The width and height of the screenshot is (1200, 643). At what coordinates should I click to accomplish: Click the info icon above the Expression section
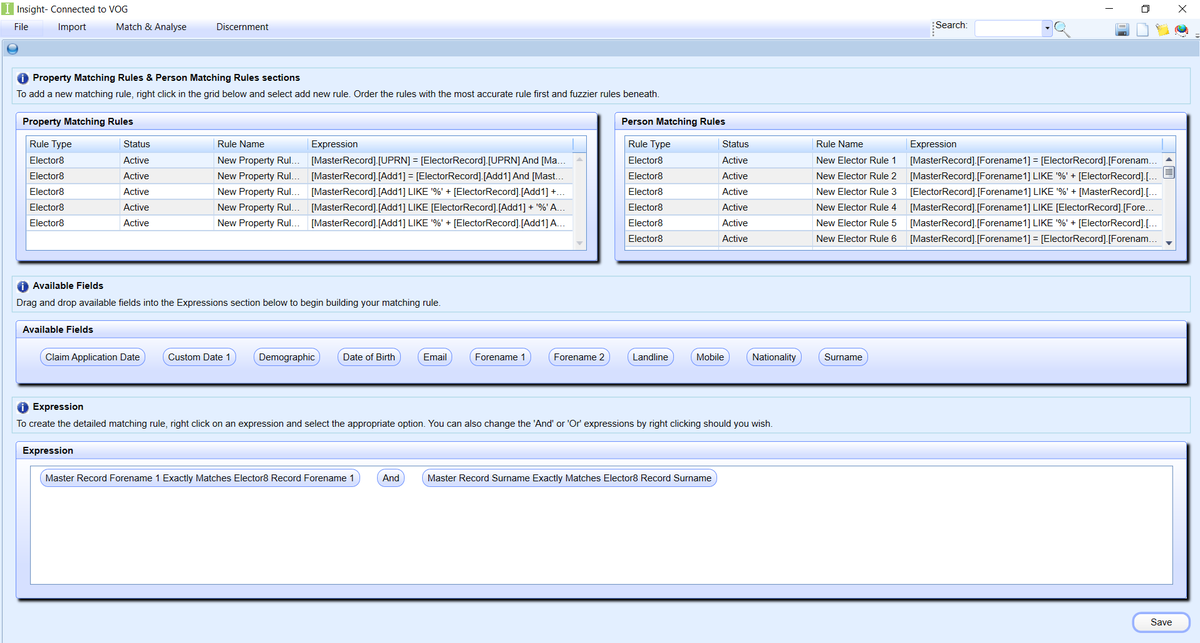(22, 406)
